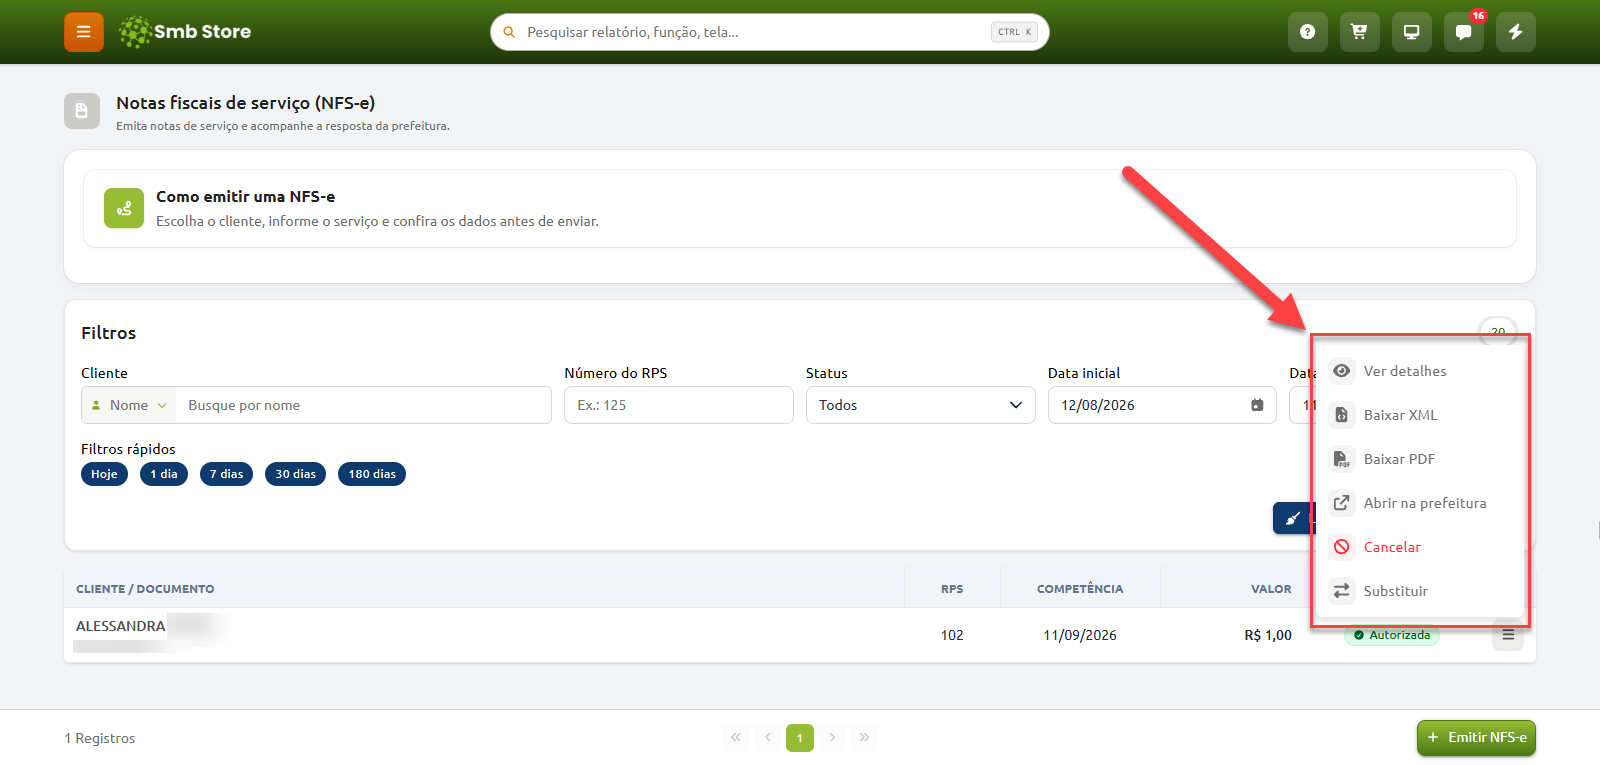Image resolution: width=1600 pixels, height=765 pixels.
Task: Select Baixar XML from context menu
Action: point(1420,415)
